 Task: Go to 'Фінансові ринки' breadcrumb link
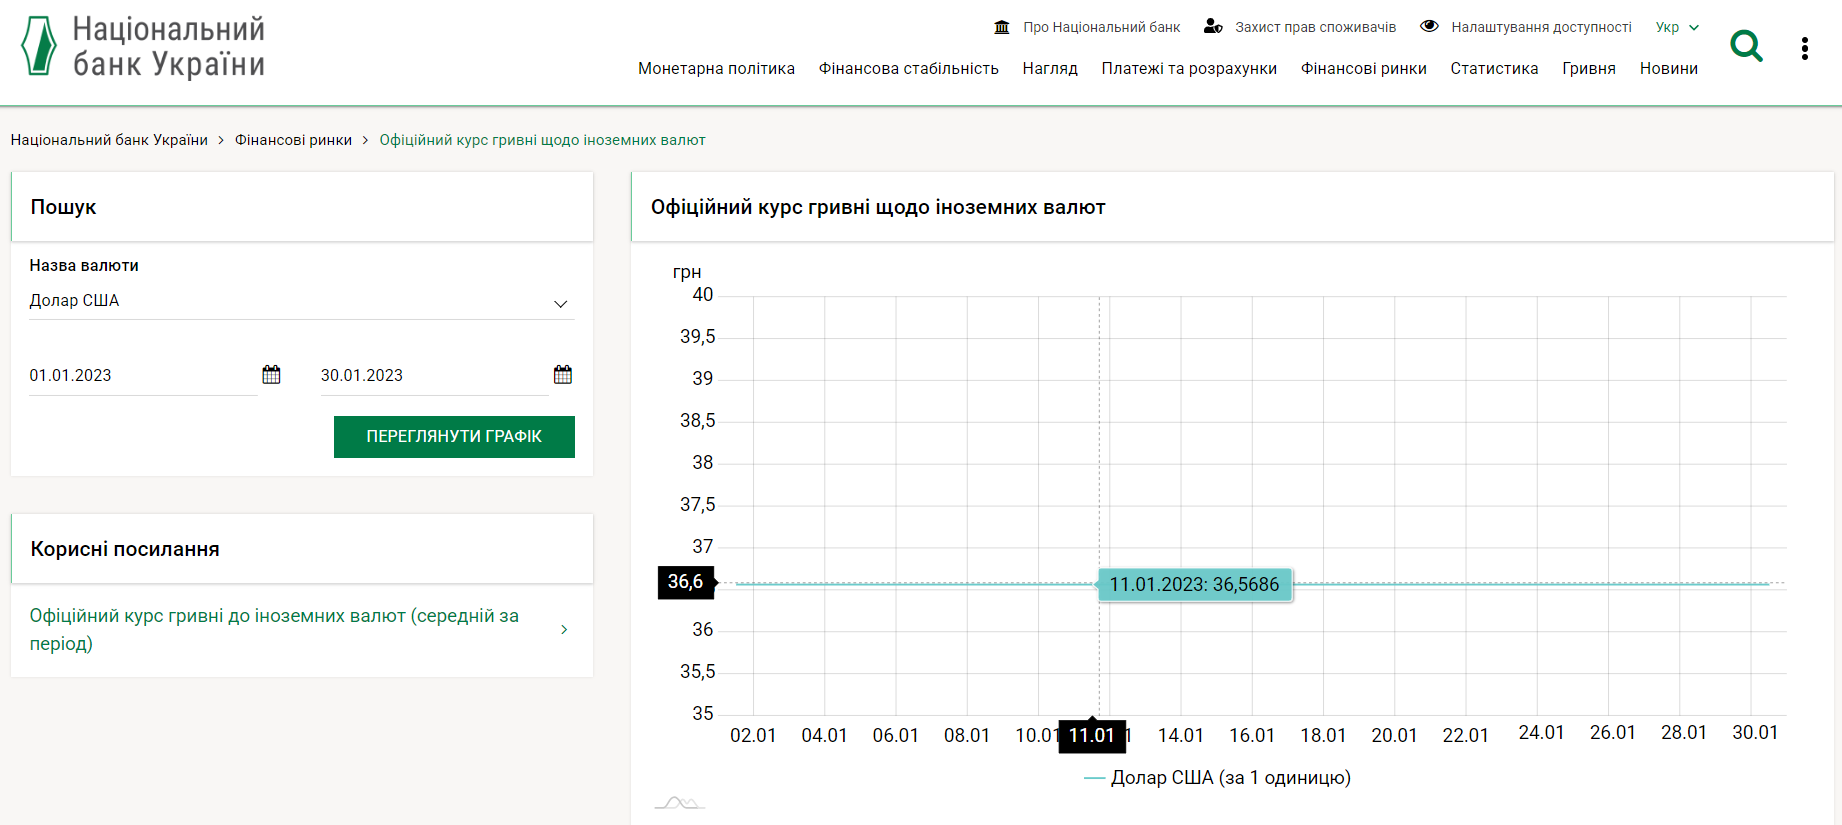click(293, 140)
